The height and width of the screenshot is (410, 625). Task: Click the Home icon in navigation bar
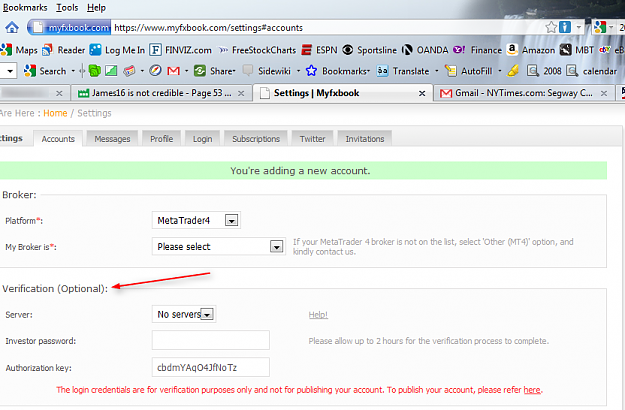pos(12,27)
